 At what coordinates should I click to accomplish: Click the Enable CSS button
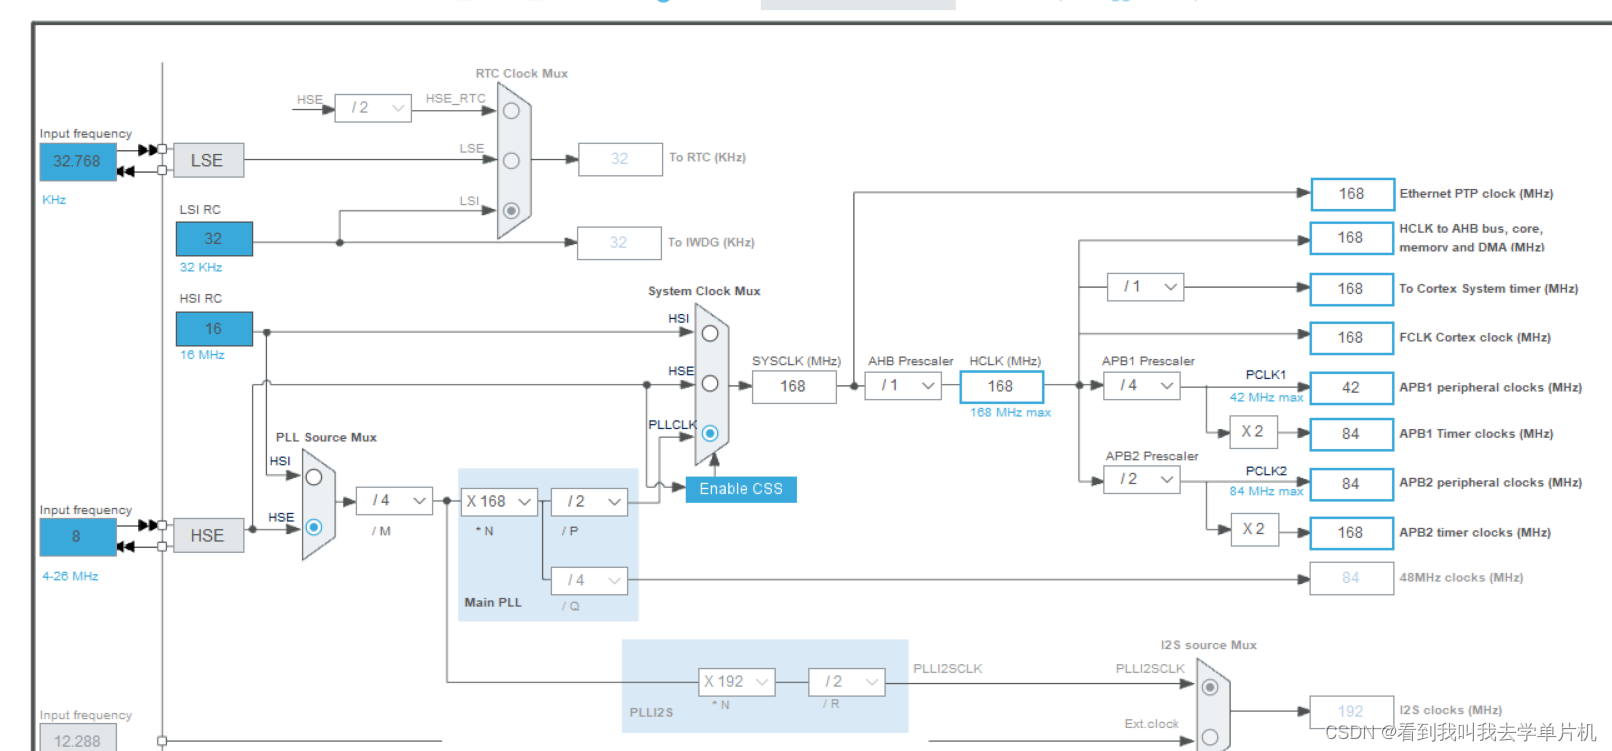pos(741,489)
